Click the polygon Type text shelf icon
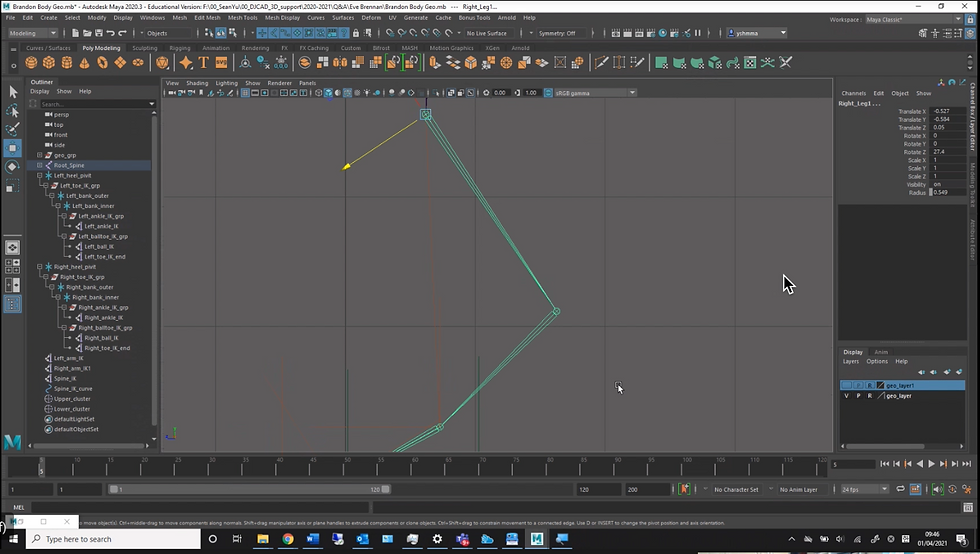Screen dimensions: 980x554 tap(204, 63)
